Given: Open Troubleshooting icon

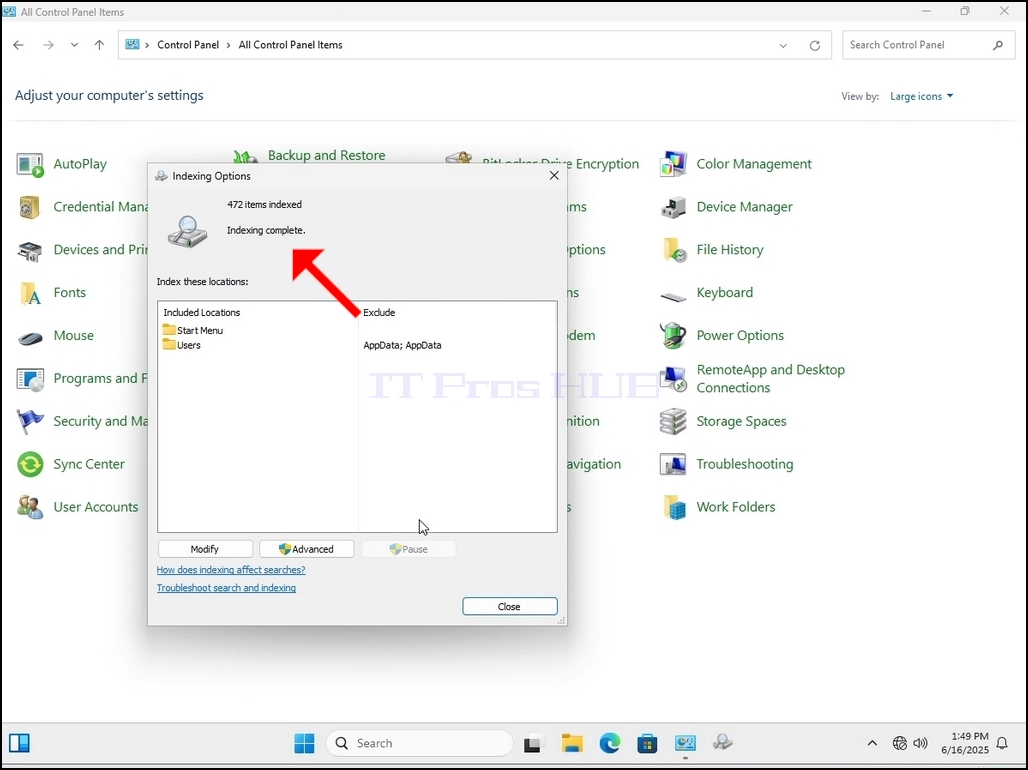Looking at the screenshot, I should (673, 464).
